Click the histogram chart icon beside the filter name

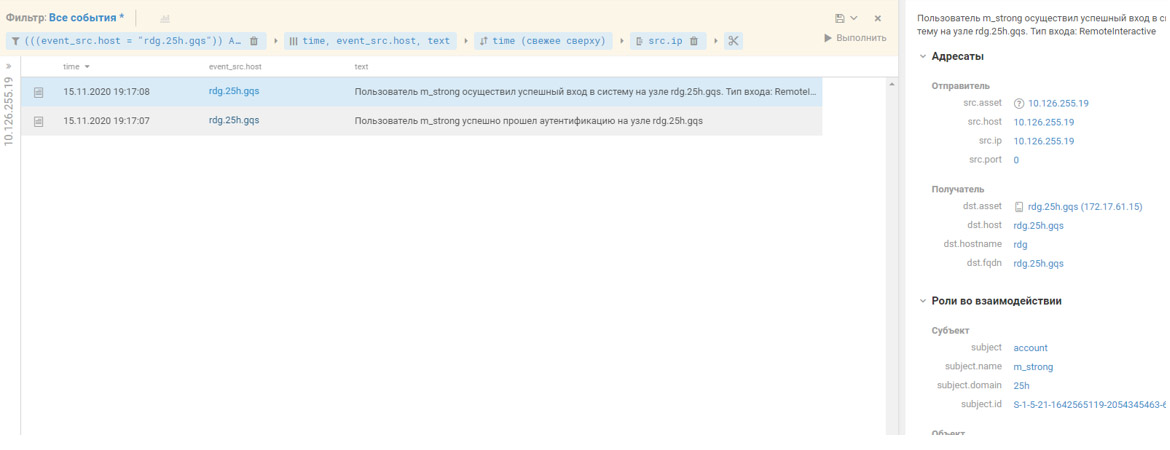pos(165,18)
